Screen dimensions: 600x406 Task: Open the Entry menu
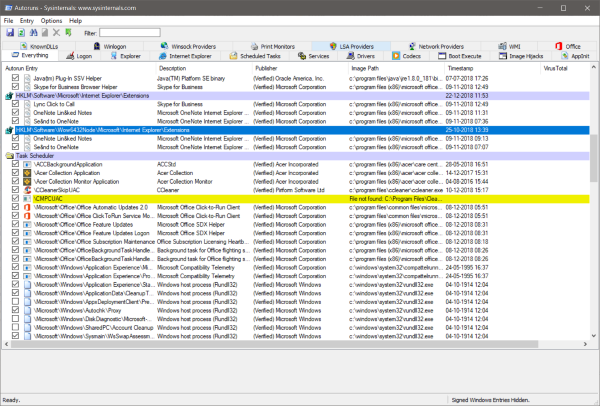click(27, 21)
